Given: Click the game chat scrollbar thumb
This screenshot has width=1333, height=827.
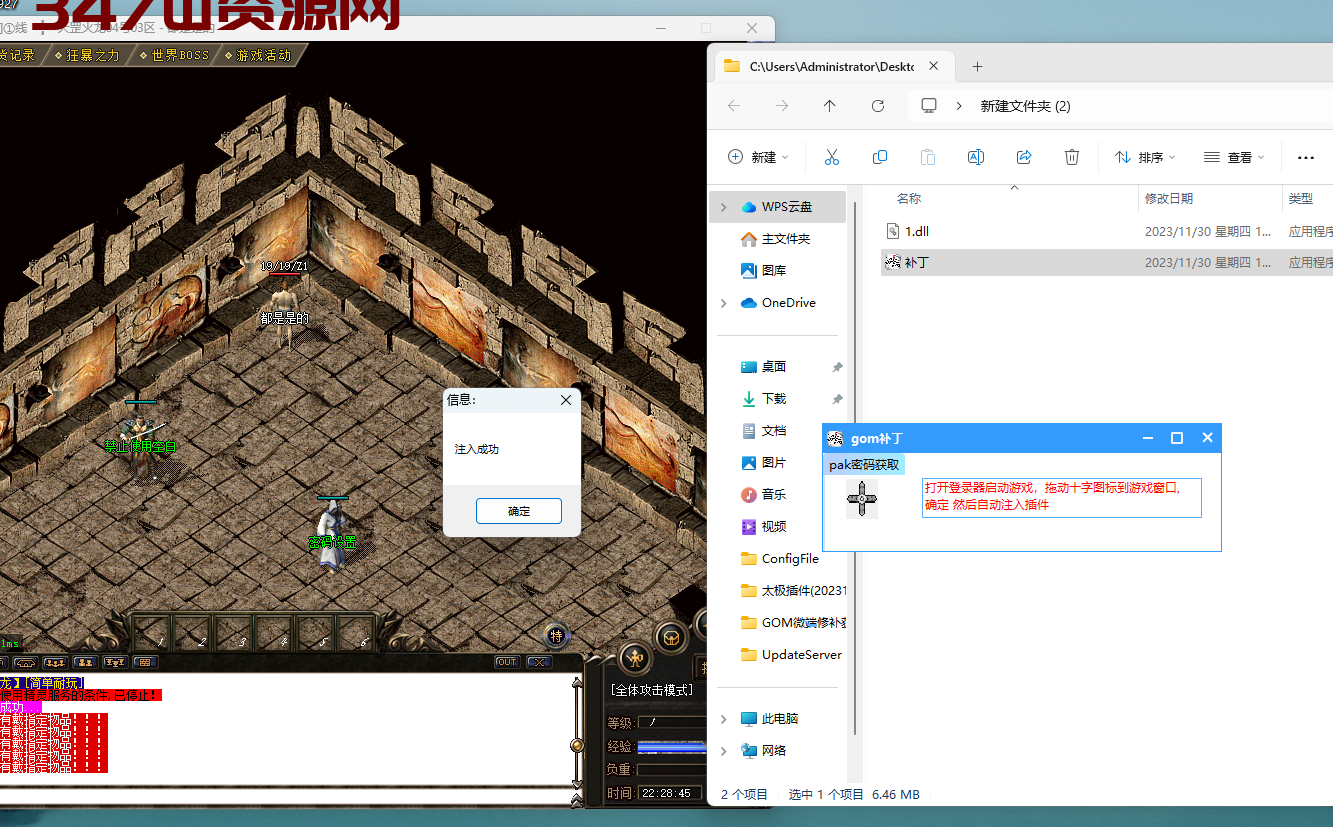Looking at the screenshot, I should (576, 745).
